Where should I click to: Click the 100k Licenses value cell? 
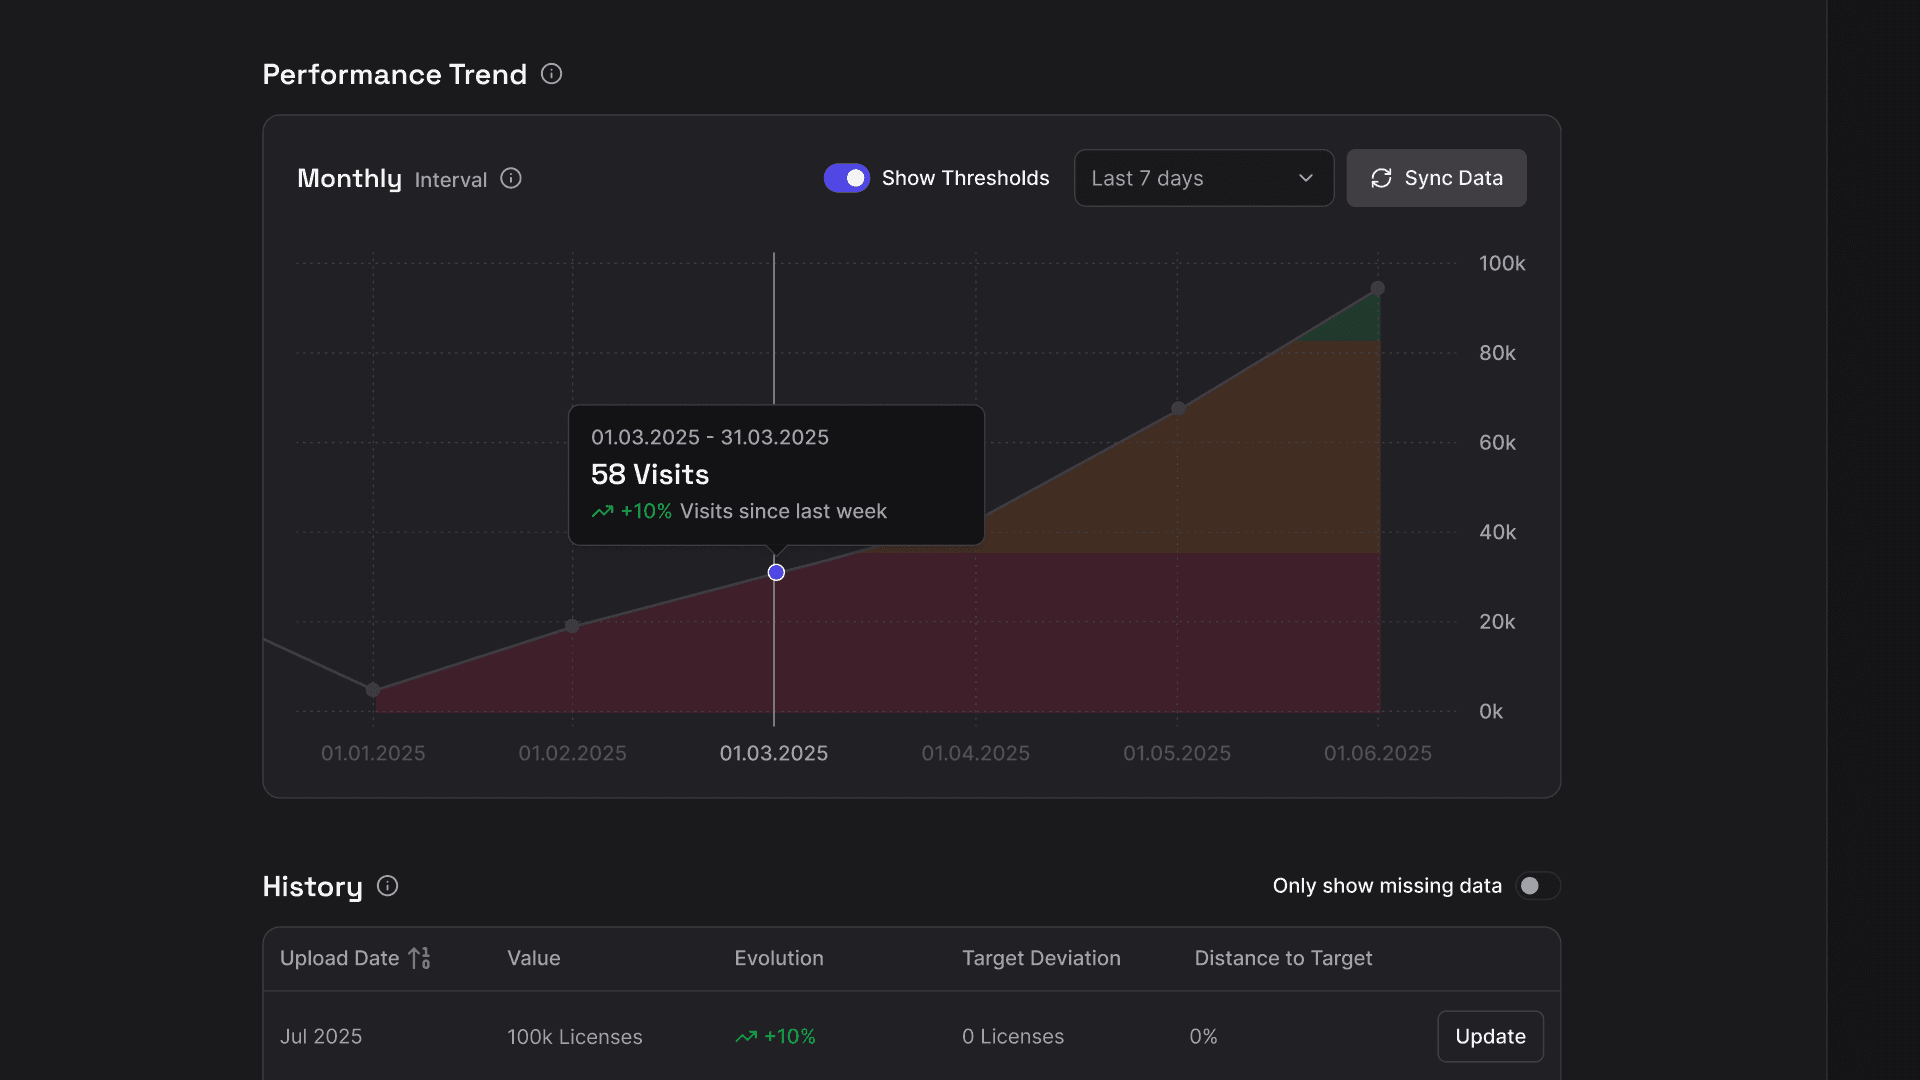point(575,1037)
